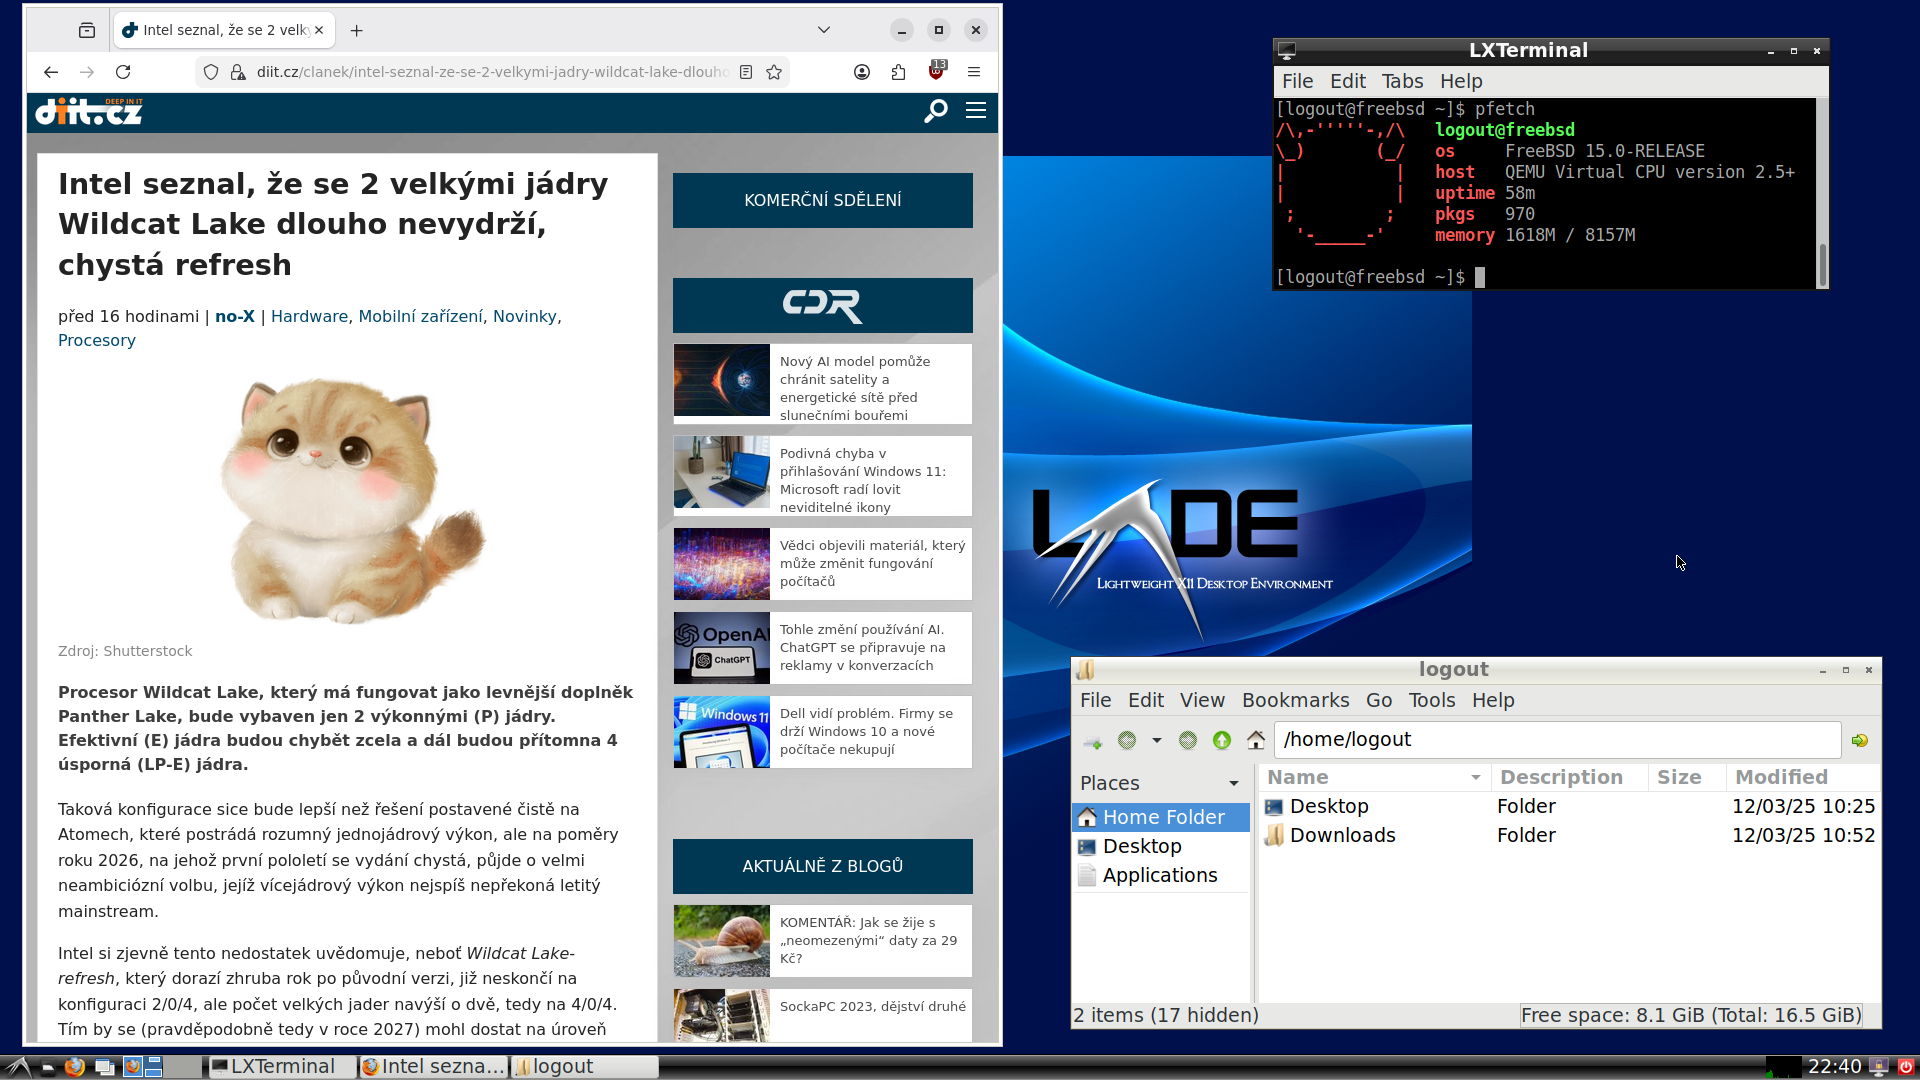The image size is (1920, 1080).
Task: Open the Bookmarks menu in file manager
Action: [1295, 700]
